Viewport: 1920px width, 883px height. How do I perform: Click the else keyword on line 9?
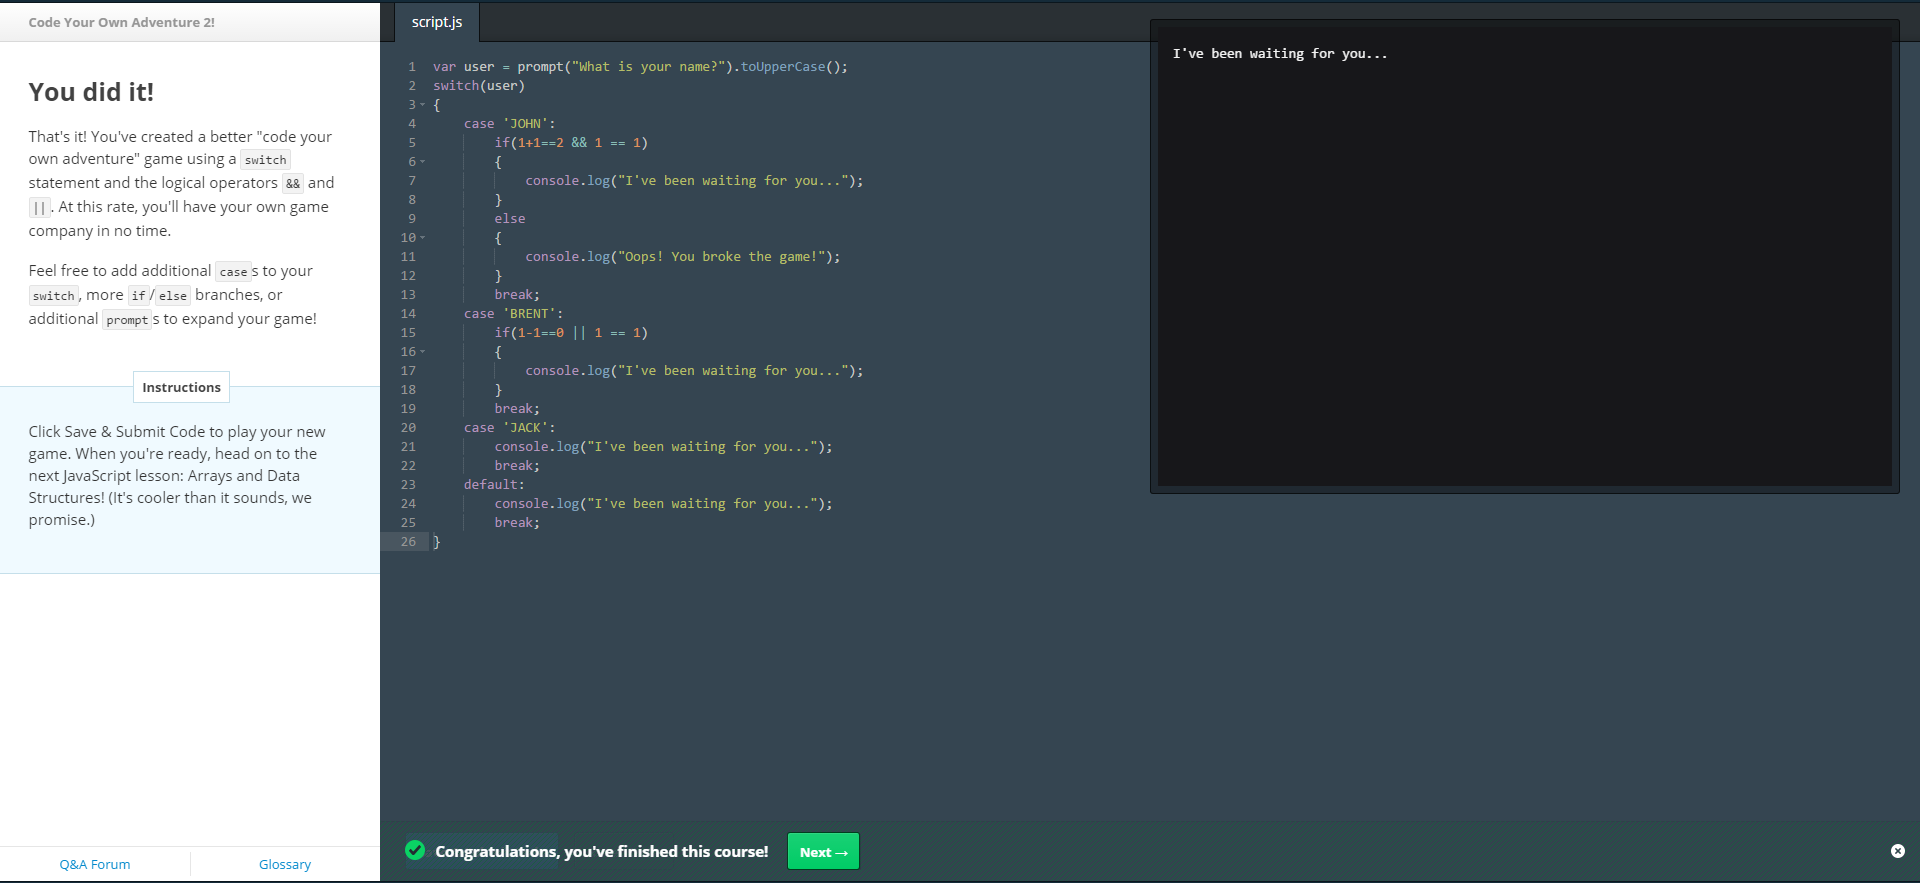click(x=510, y=219)
